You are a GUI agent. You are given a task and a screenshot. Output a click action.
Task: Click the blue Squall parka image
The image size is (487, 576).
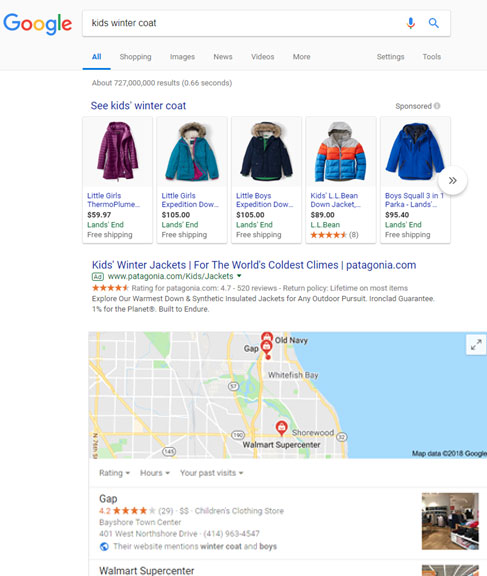tap(415, 151)
